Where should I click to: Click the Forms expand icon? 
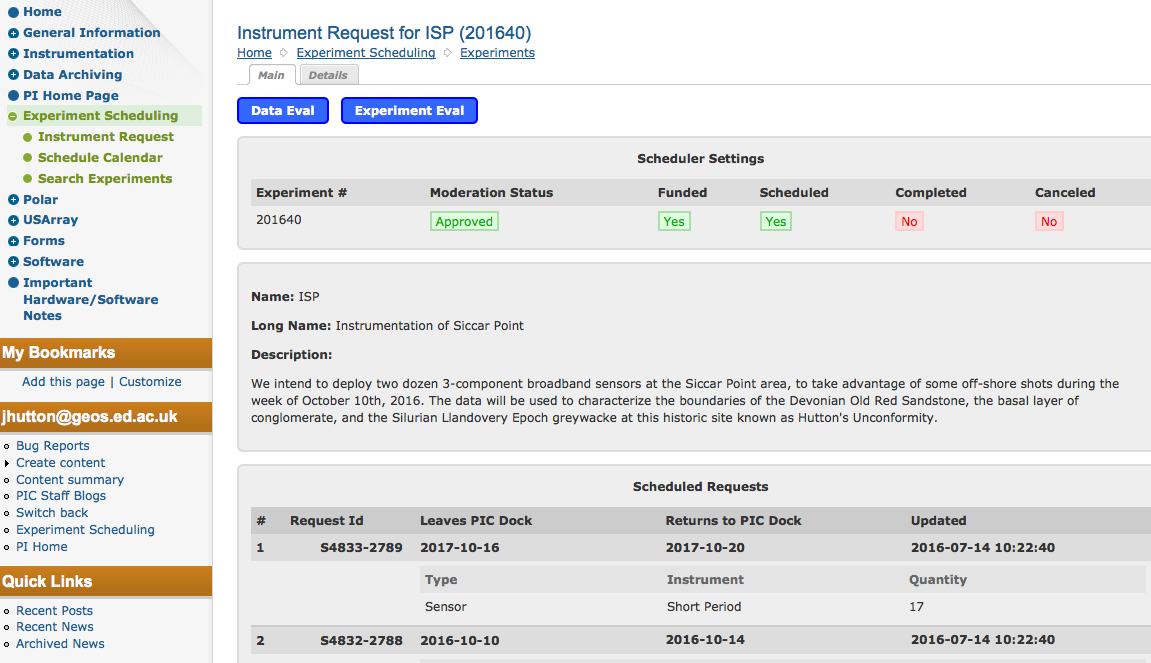coord(13,241)
